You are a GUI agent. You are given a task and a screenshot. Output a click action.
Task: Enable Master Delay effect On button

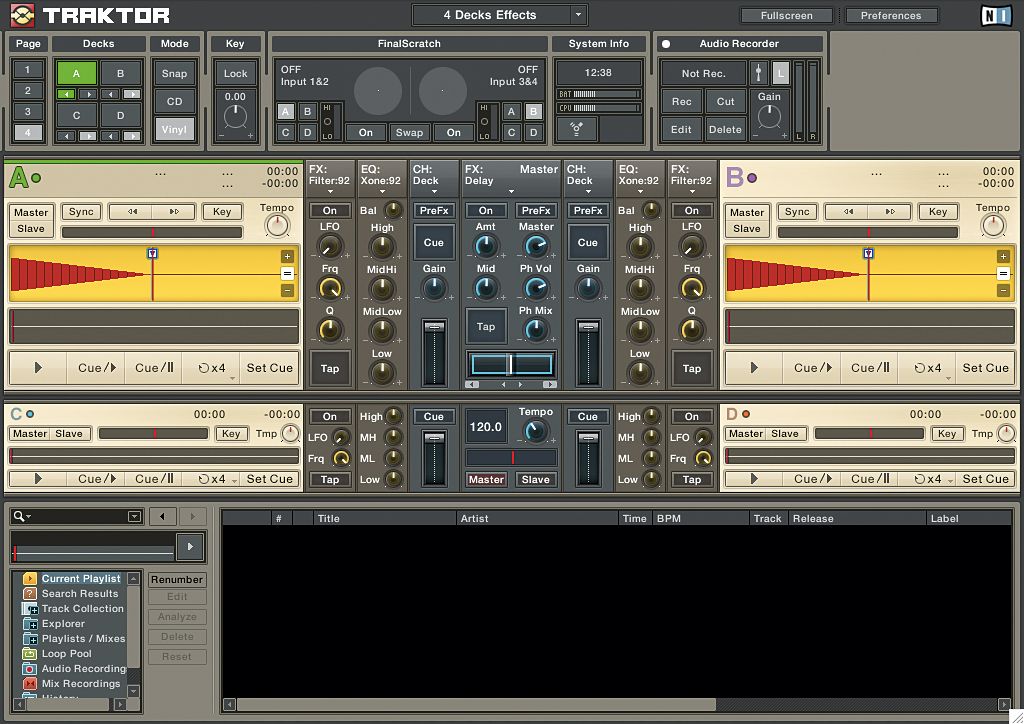click(486, 210)
